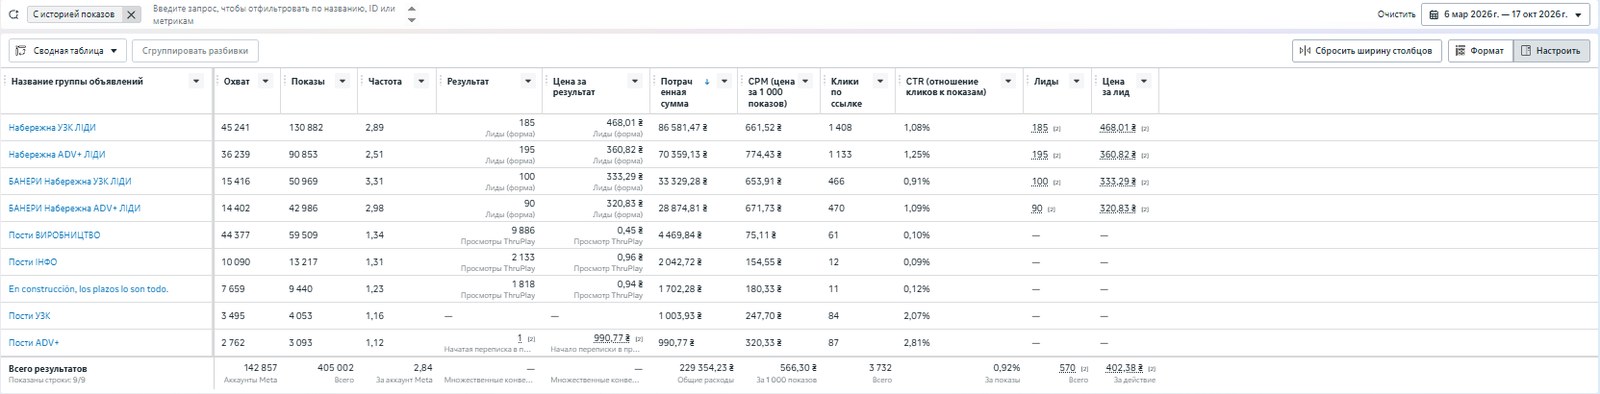Image resolution: width=1600 pixels, height=394 pixels.
Task: Click the Всего результатов summary label
Action: pyautogui.click(x=48, y=369)
